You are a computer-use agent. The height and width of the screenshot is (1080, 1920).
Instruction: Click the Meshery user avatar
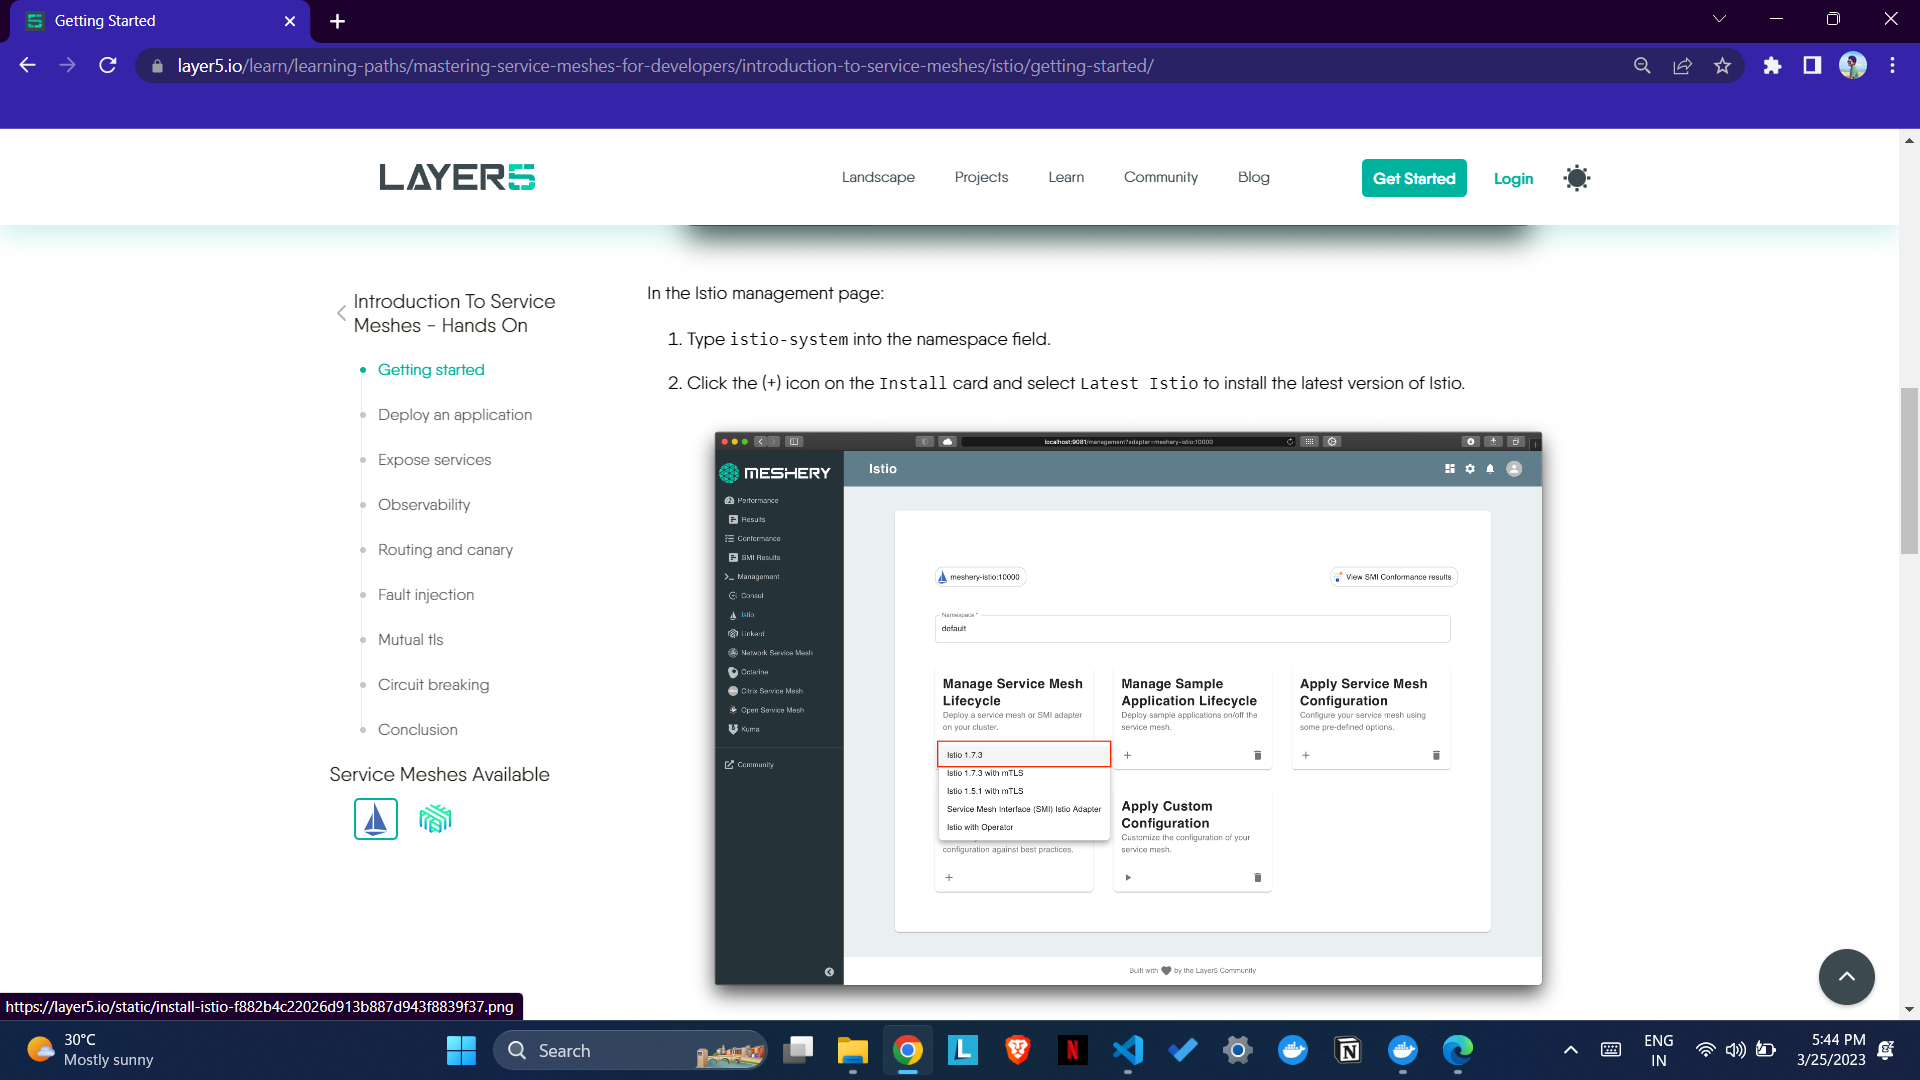coord(1512,468)
